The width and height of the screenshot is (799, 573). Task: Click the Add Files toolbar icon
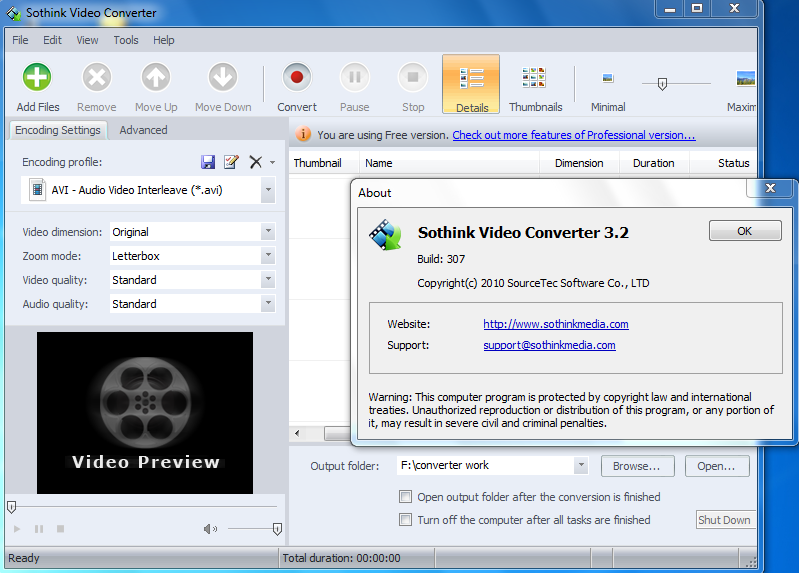pyautogui.click(x=37, y=77)
